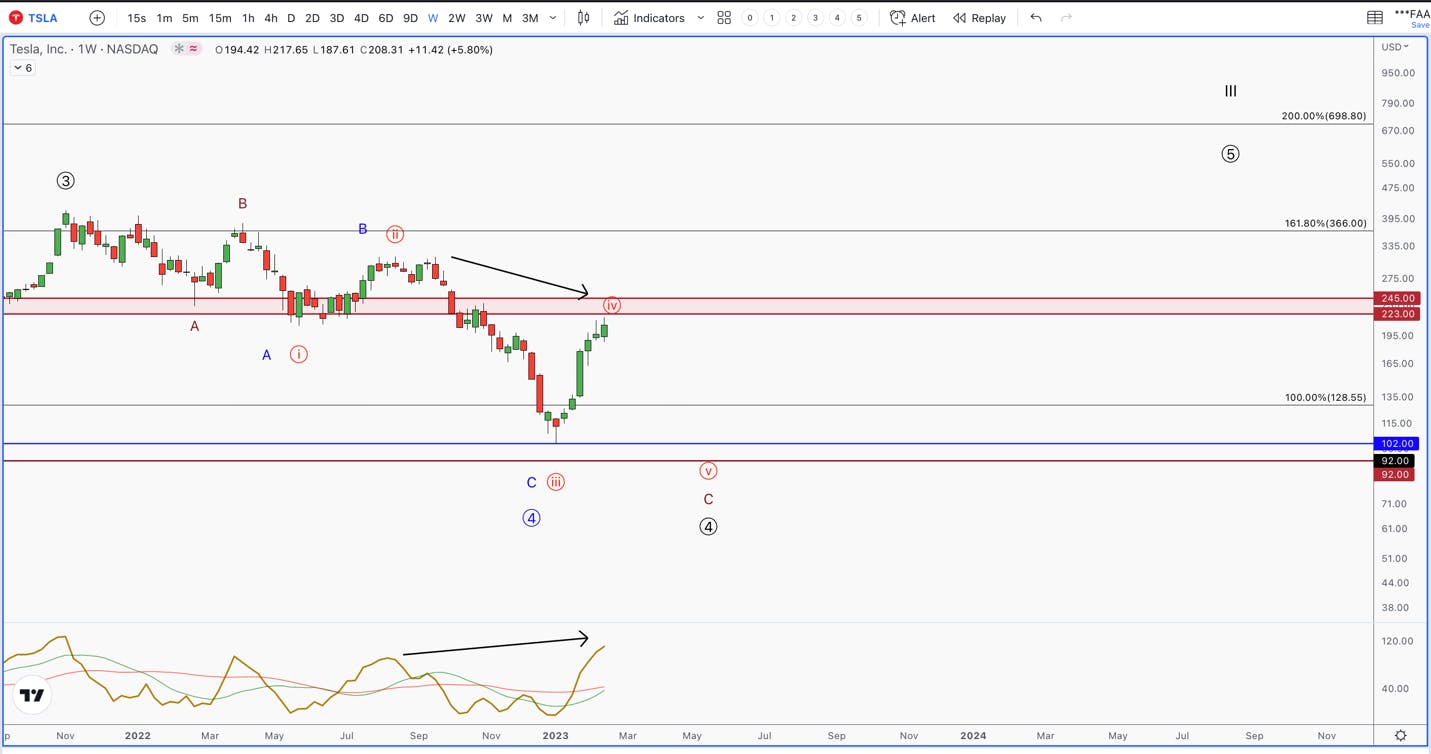Image resolution: width=1431 pixels, height=754 pixels.
Task: Switch to the 3M timeframe
Action: tap(530, 18)
